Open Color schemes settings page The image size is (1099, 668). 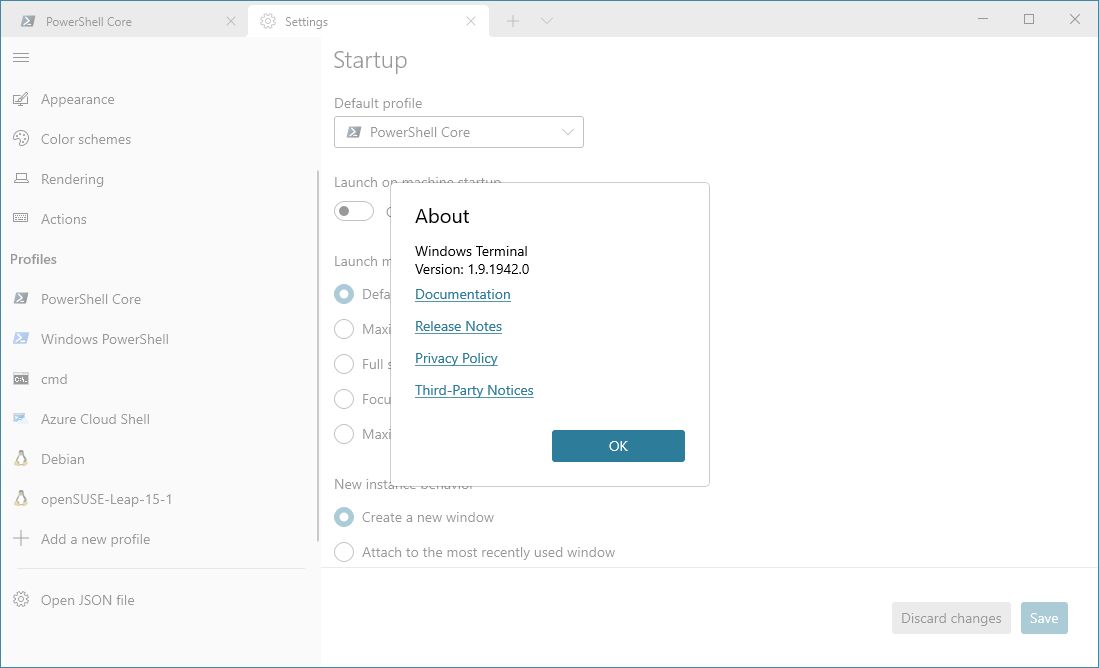click(x=160, y=139)
